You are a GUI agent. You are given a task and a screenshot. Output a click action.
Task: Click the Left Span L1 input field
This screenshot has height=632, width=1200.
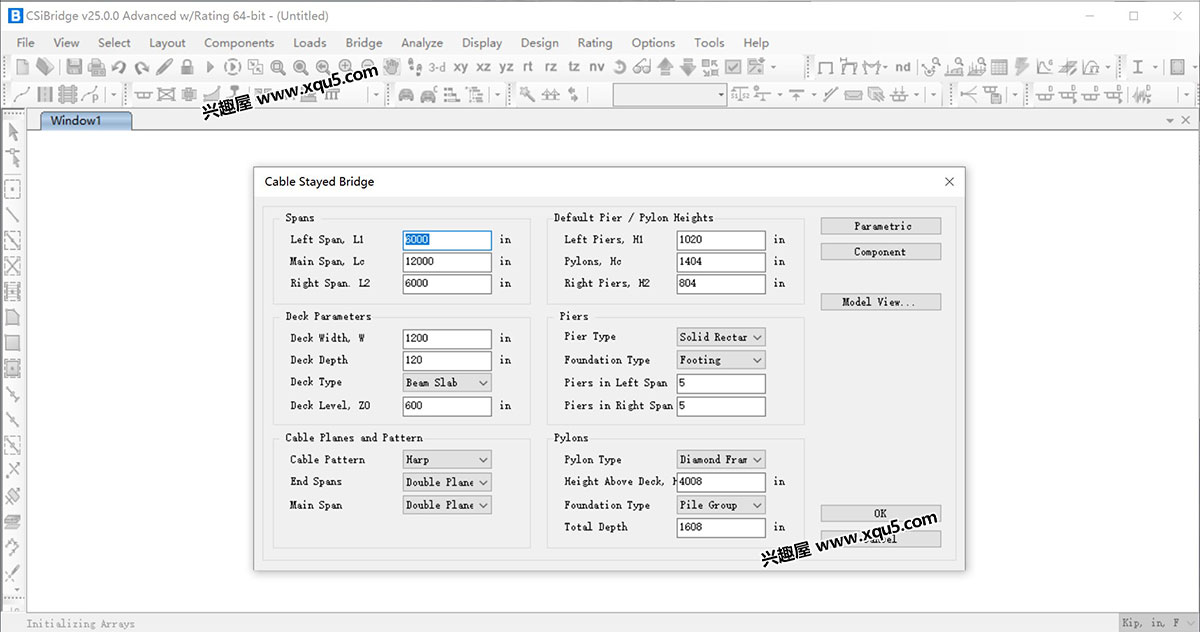[447, 240]
